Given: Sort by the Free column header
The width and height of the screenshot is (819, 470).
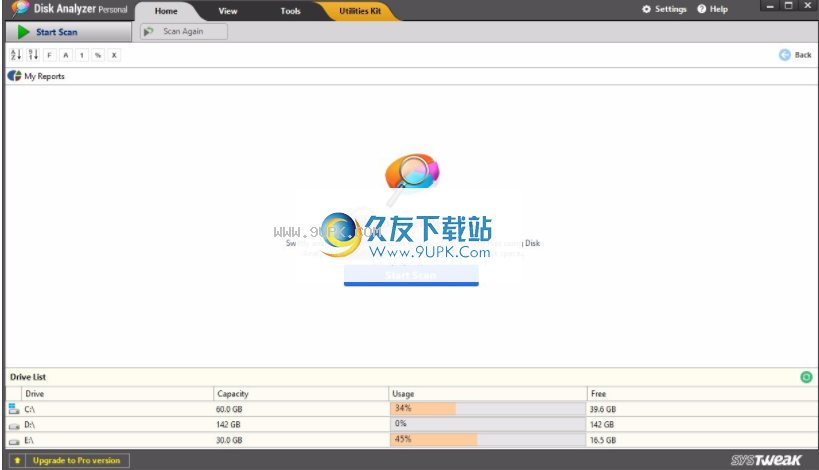Looking at the screenshot, I should point(702,394).
